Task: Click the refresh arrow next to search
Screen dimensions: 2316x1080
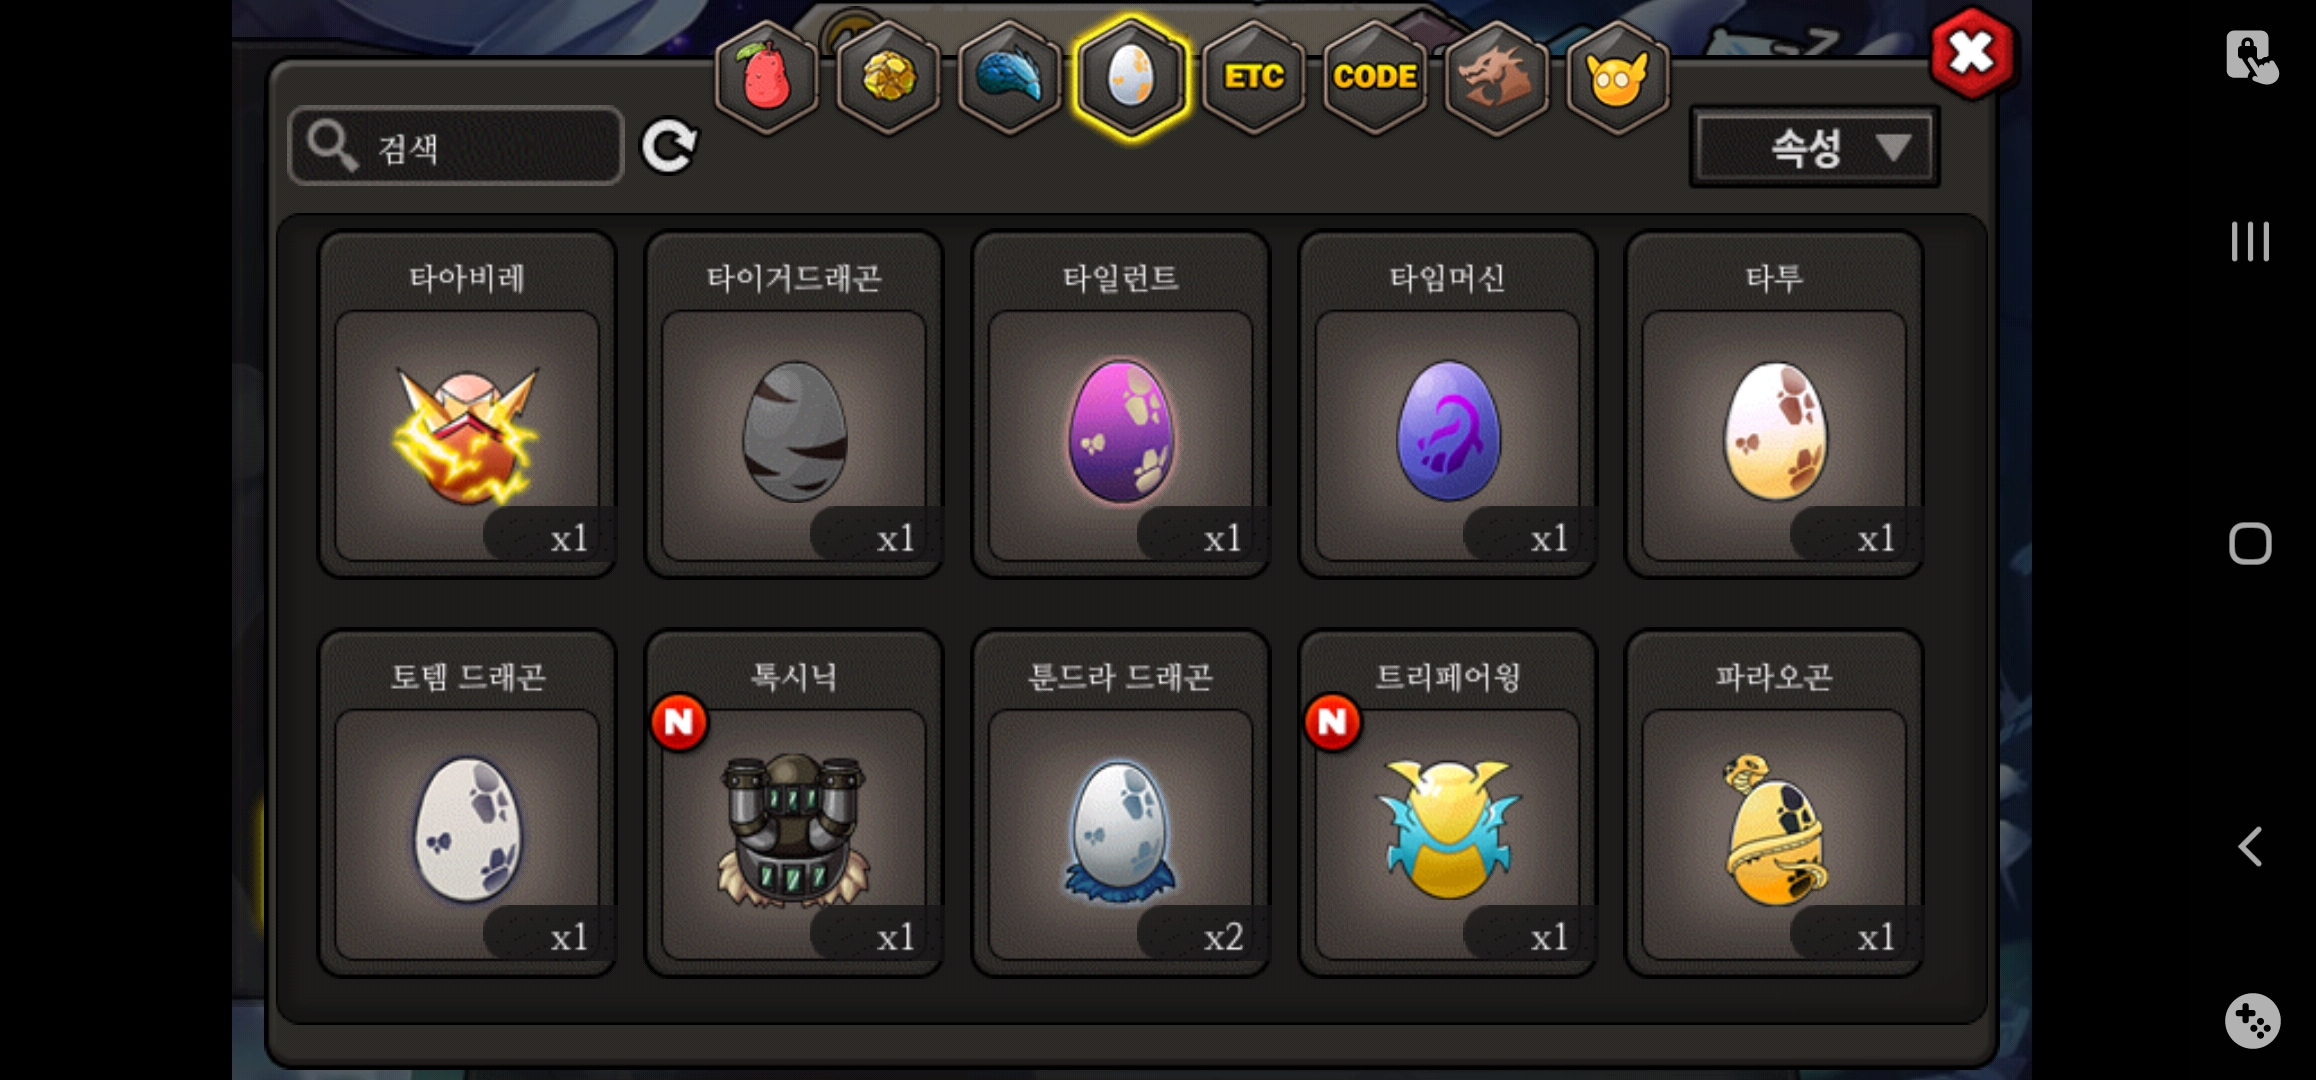Action: click(x=669, y=147)
